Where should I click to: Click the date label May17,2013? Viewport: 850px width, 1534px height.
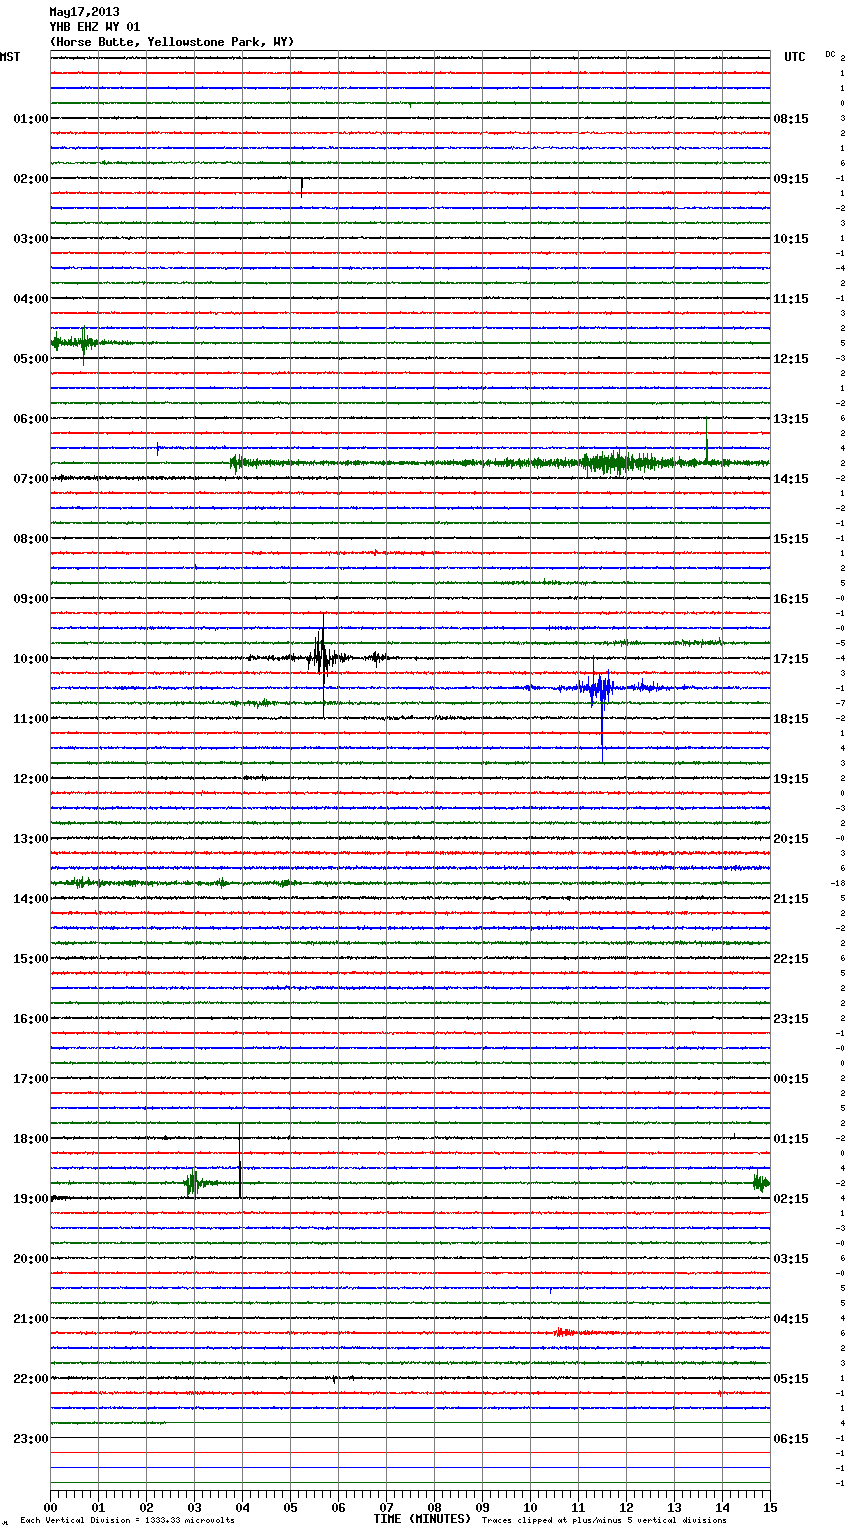point(84,12)
